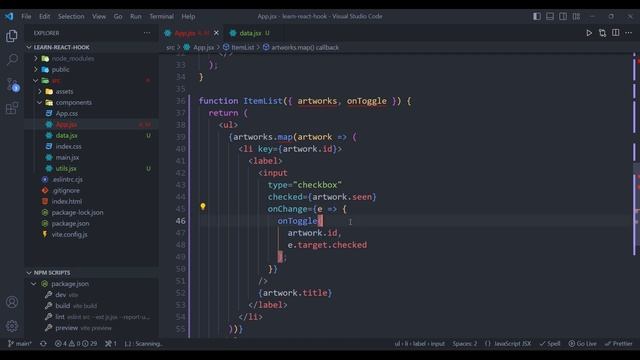The image size is (640, 360).
Task: Open the Search view in activity bar
Action: coord(12,60)
